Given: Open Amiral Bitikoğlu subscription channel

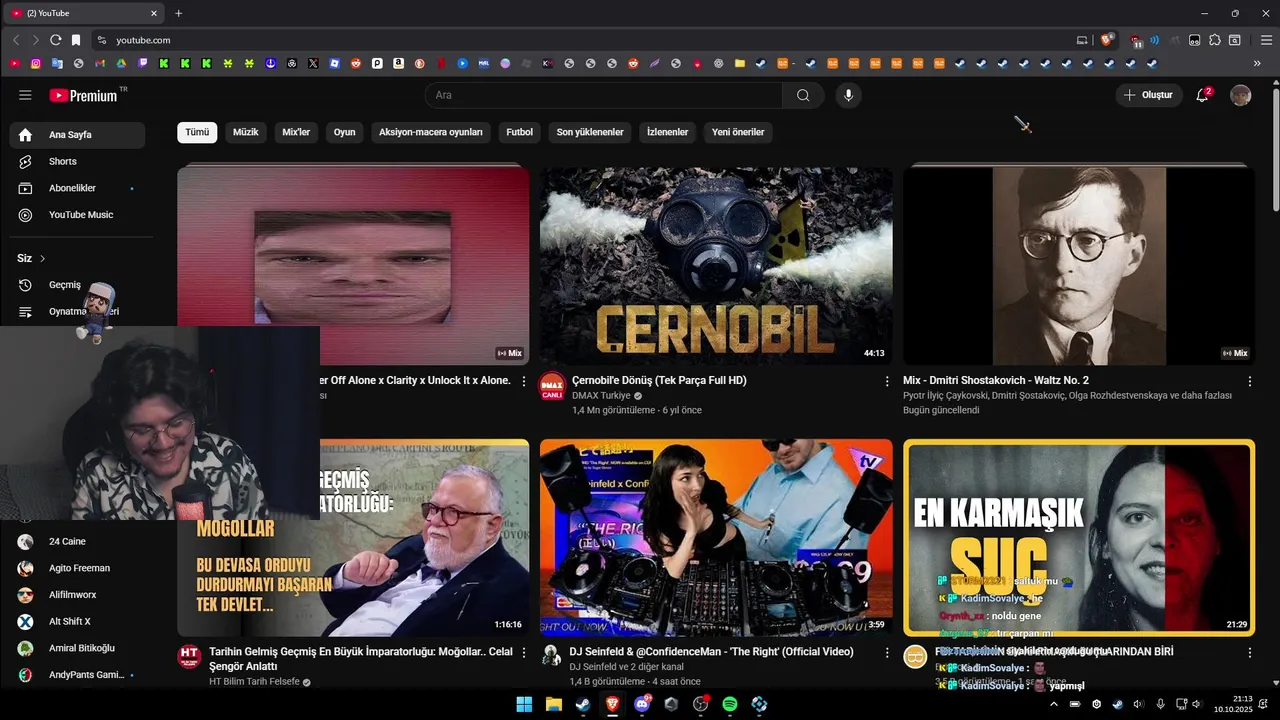Looking at the screenshot, I should click(77, 648).
